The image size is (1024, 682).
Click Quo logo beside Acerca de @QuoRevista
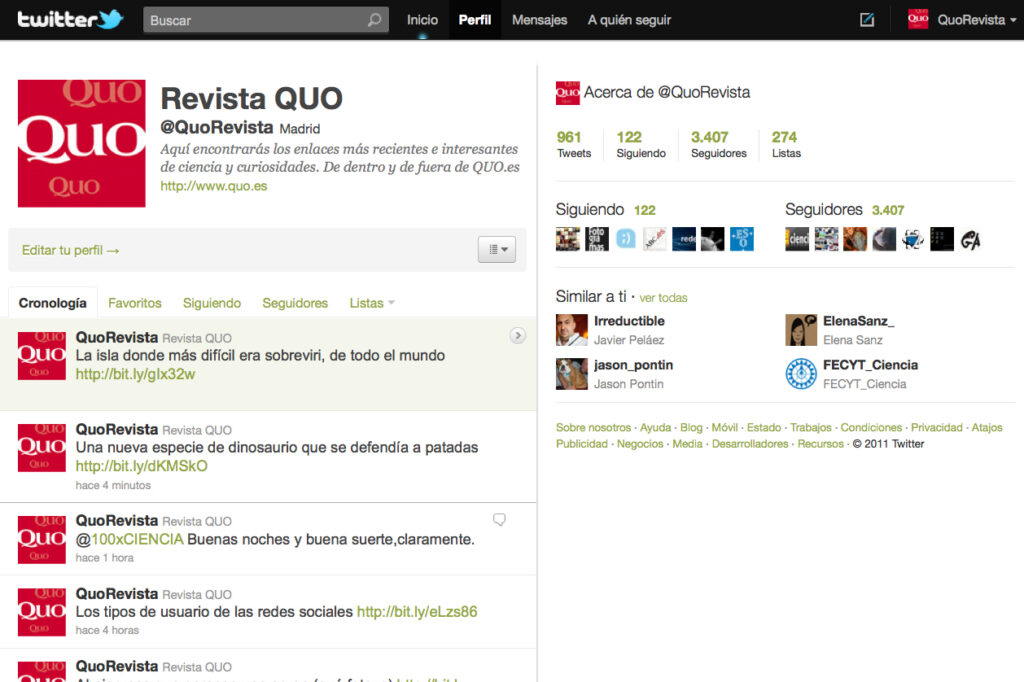[568, 93]
